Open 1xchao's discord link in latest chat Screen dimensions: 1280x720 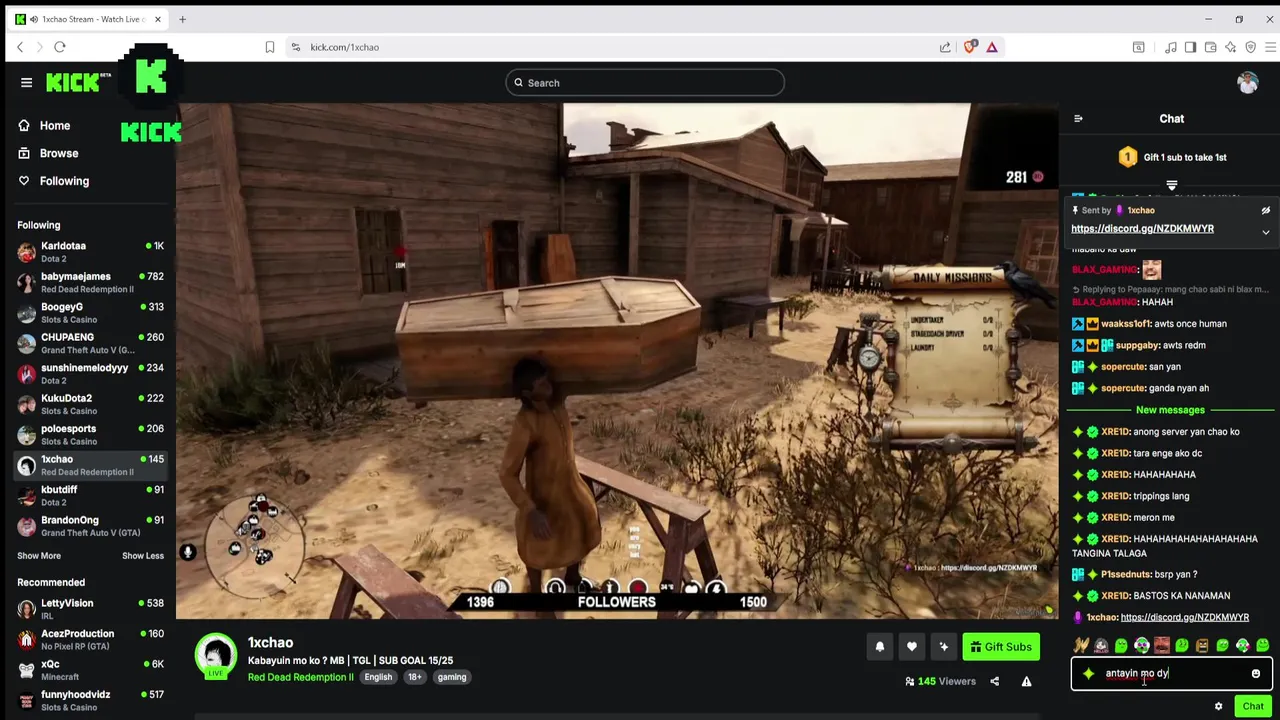click(1185, 618)
